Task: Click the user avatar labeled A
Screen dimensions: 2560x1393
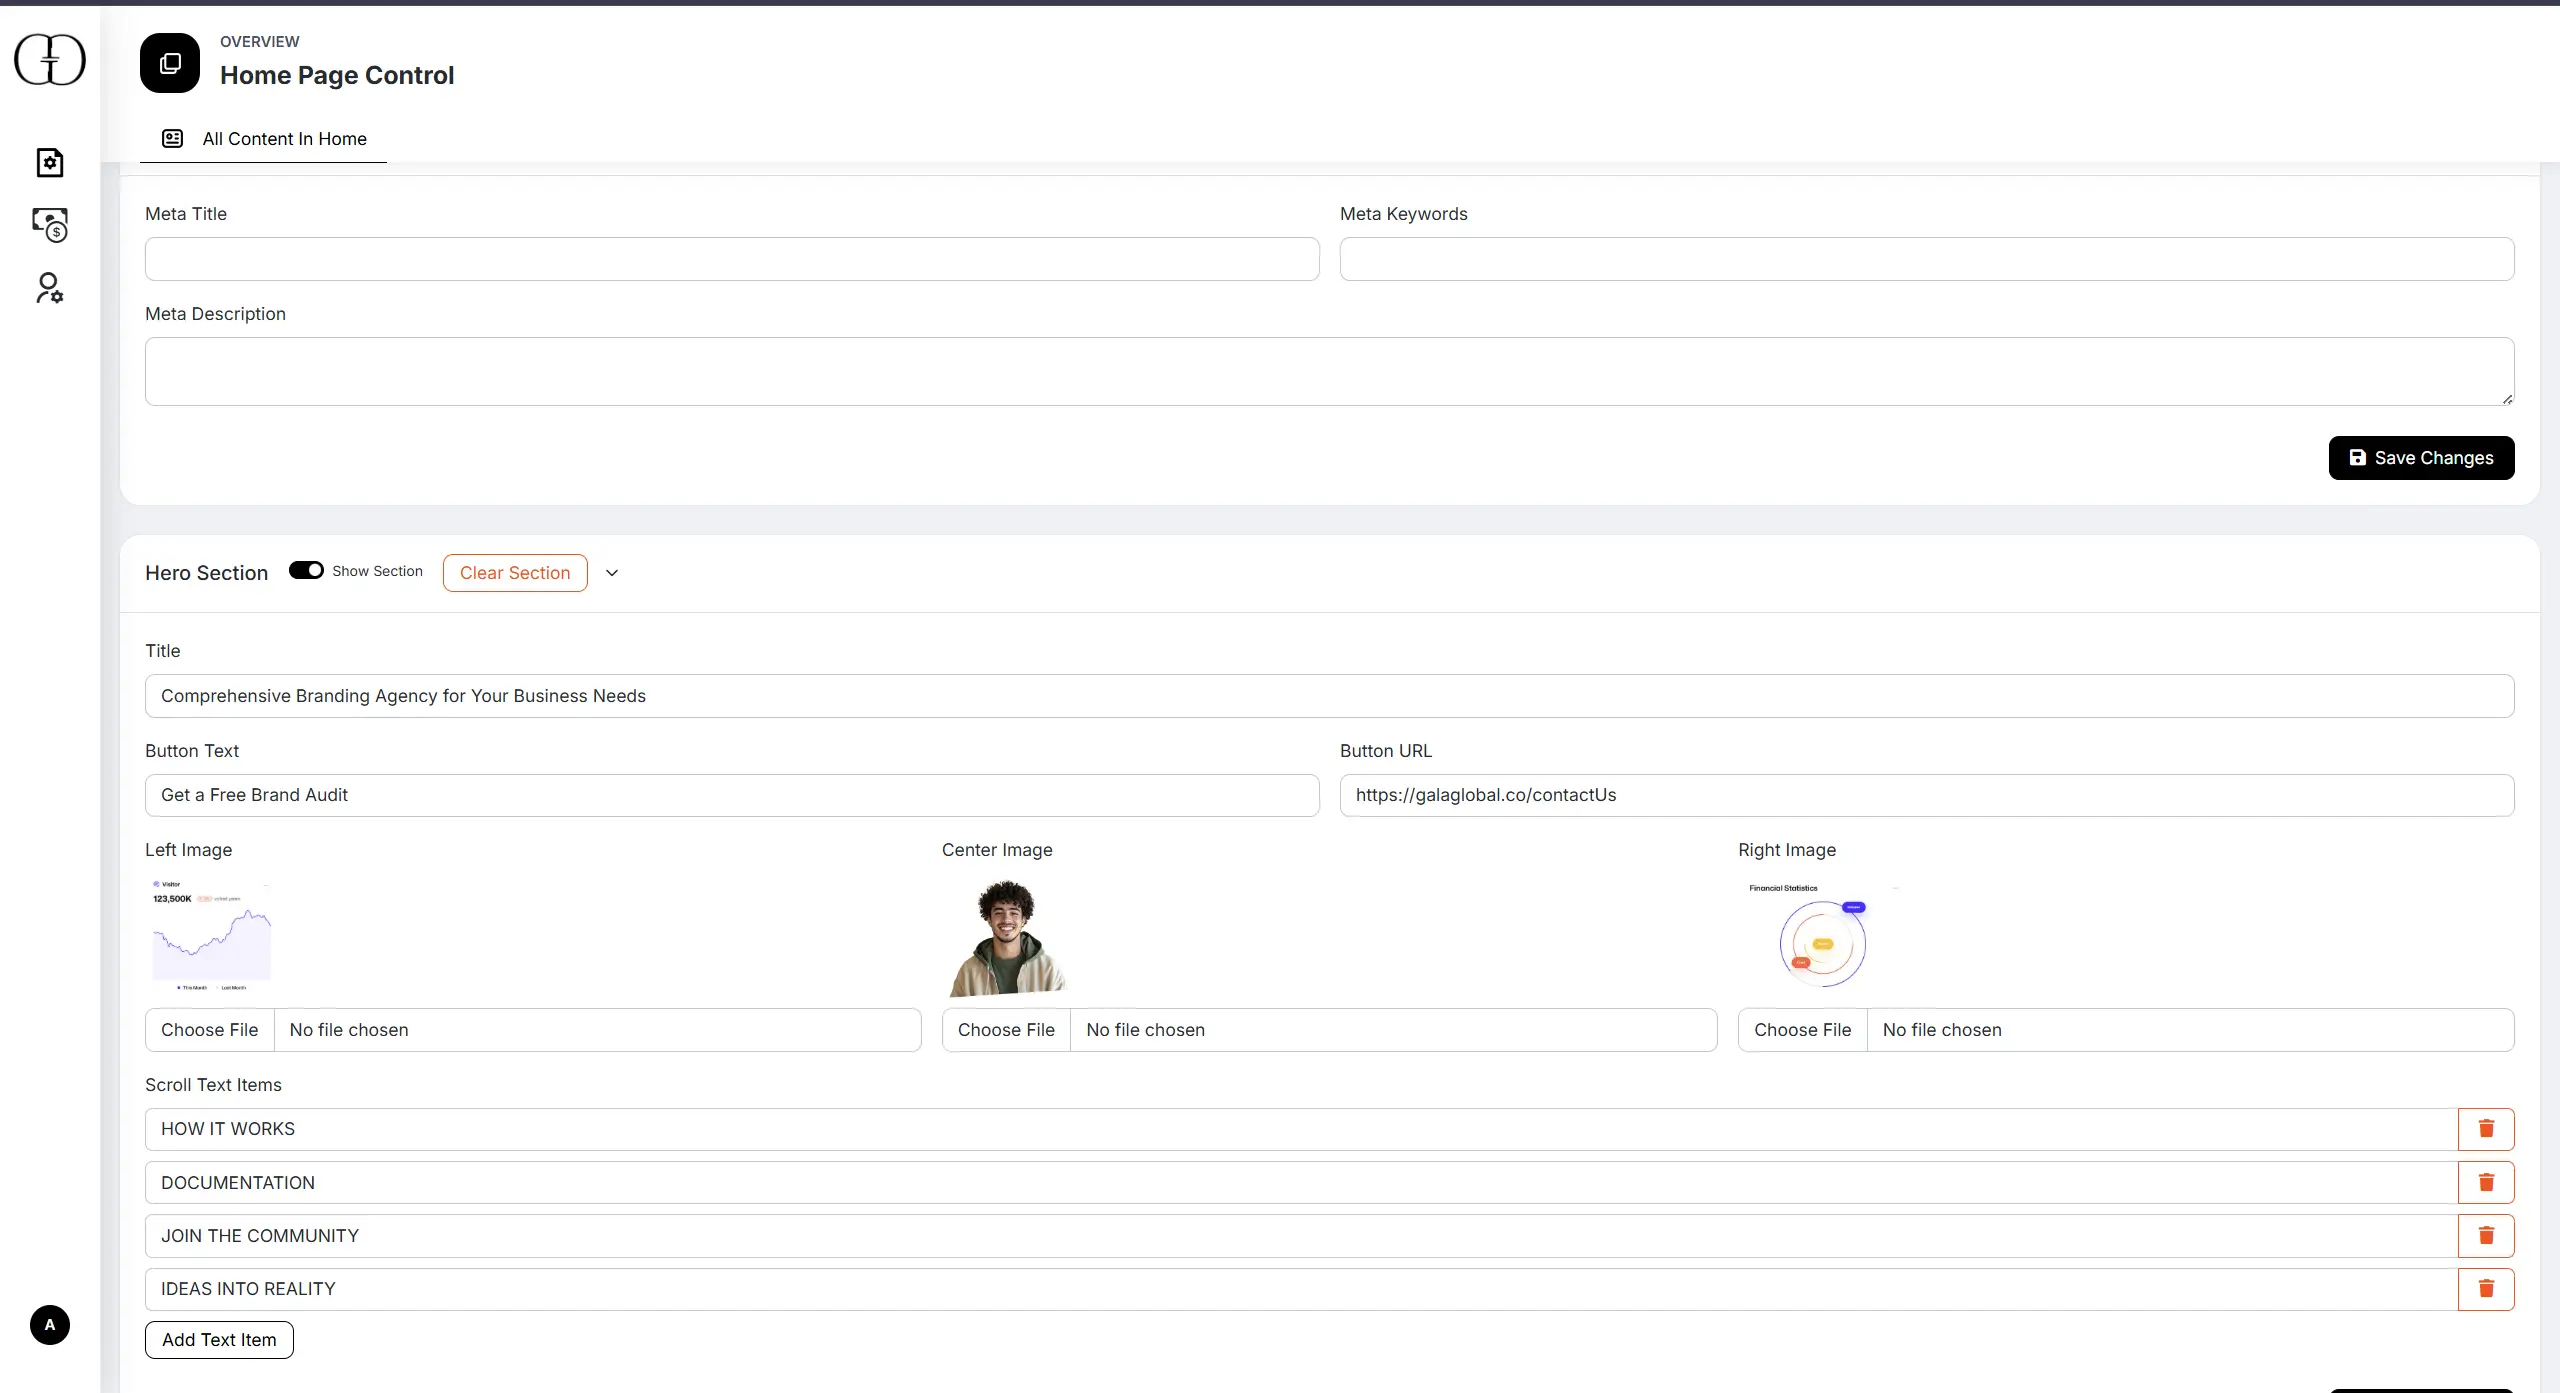Action: [x=50, y=1325]
